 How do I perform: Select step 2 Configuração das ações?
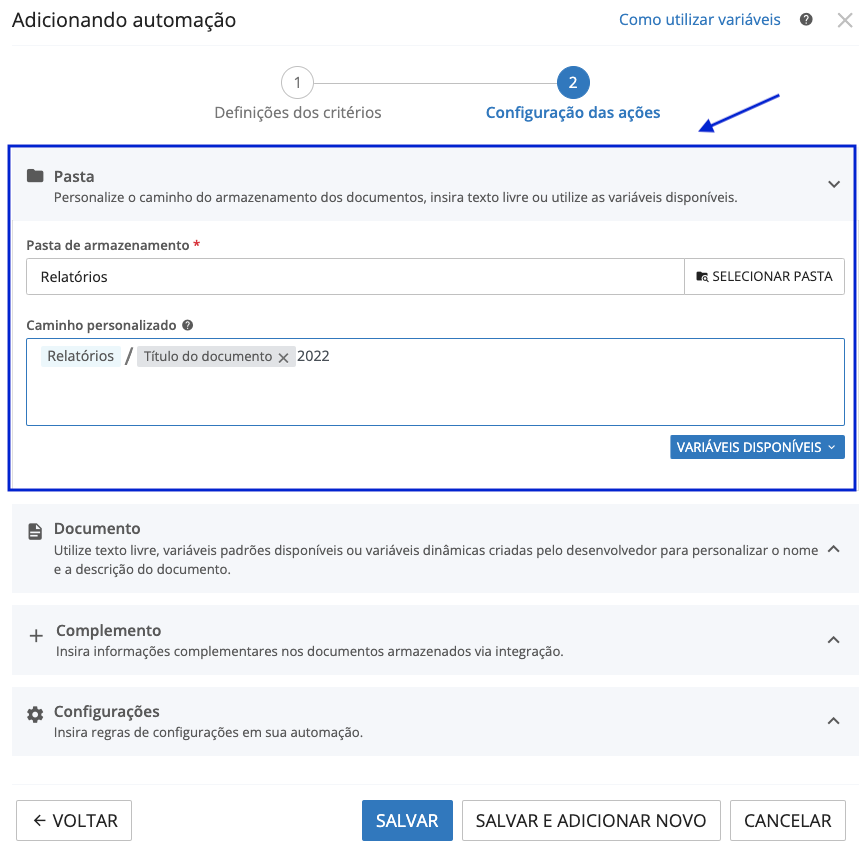point(573,82)
